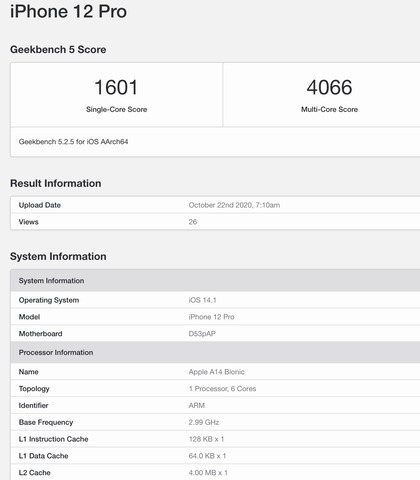
Task: Select the Operating System iOS 14.1 value
Action: [202, 300]
